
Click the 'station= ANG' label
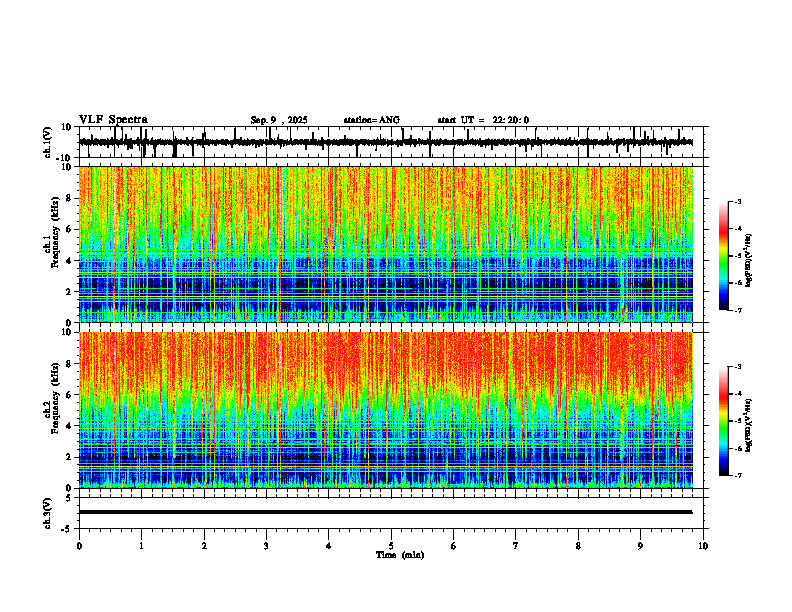(x=372, y=120)
